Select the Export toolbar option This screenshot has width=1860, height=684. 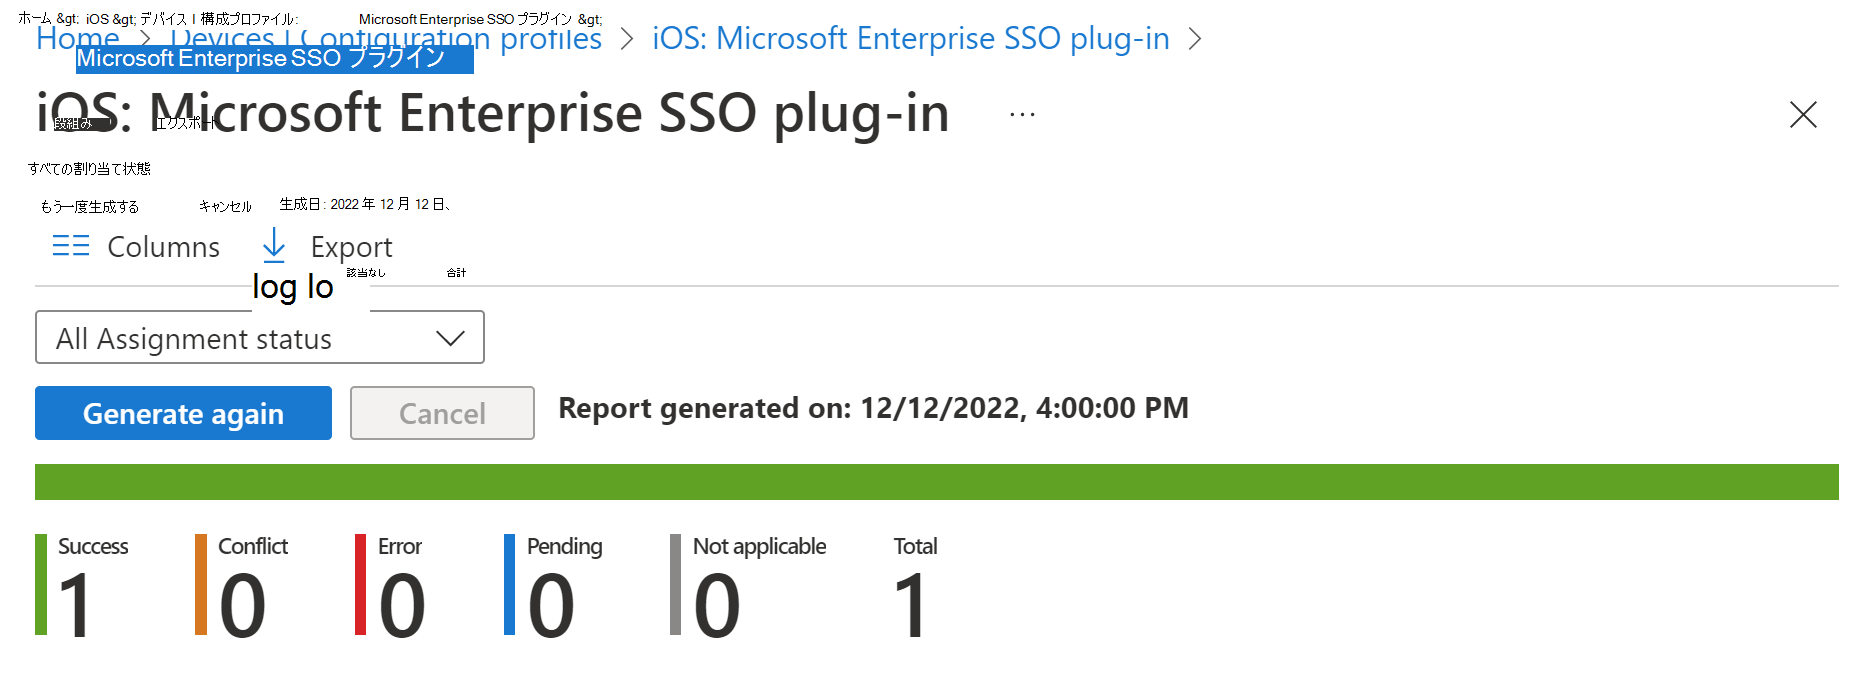(351, 247)
